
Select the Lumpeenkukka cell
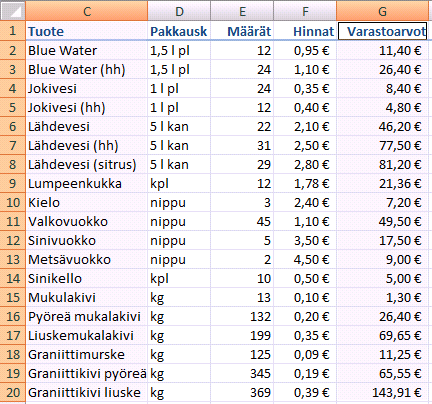point(87,183)
